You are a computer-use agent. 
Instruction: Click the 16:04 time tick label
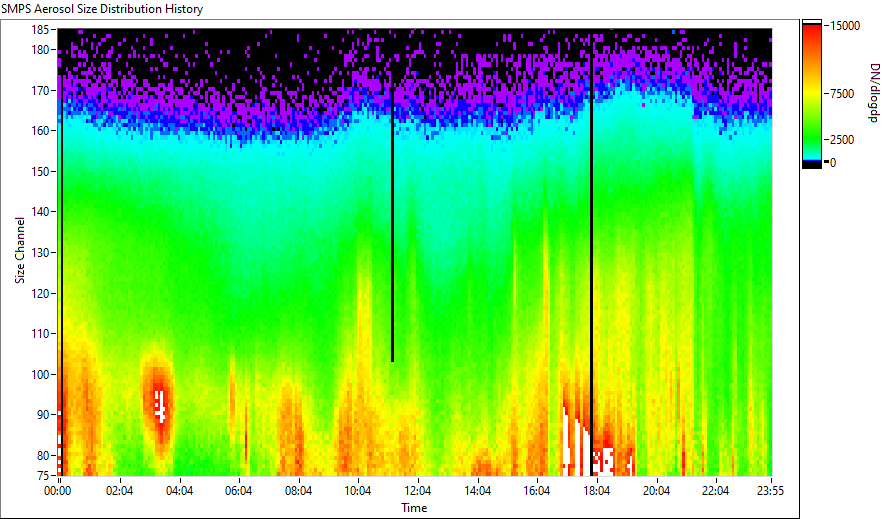(x=536, y=491)
